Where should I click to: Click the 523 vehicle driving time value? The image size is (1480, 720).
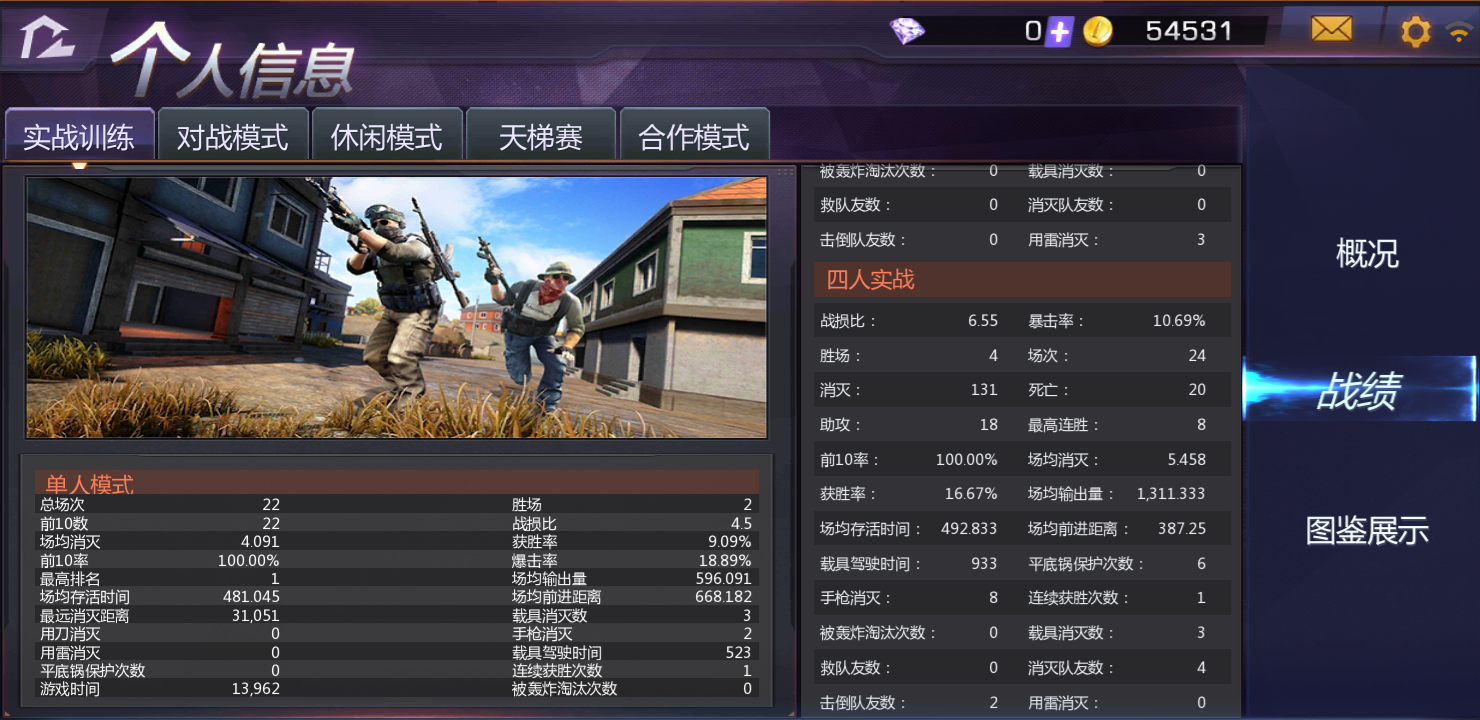(x=738, y=652)
